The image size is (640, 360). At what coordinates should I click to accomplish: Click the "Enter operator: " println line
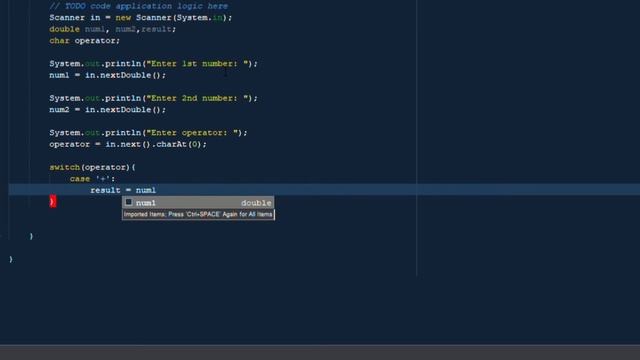click(148, 133)
